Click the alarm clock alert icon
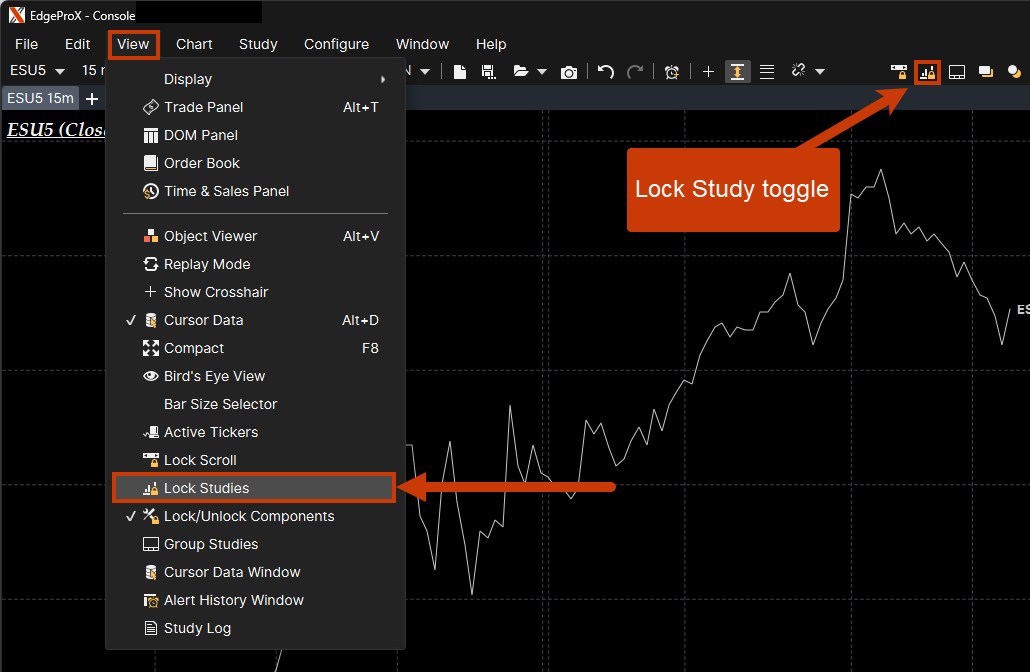 pyautogui.click(x=672, y=72)
